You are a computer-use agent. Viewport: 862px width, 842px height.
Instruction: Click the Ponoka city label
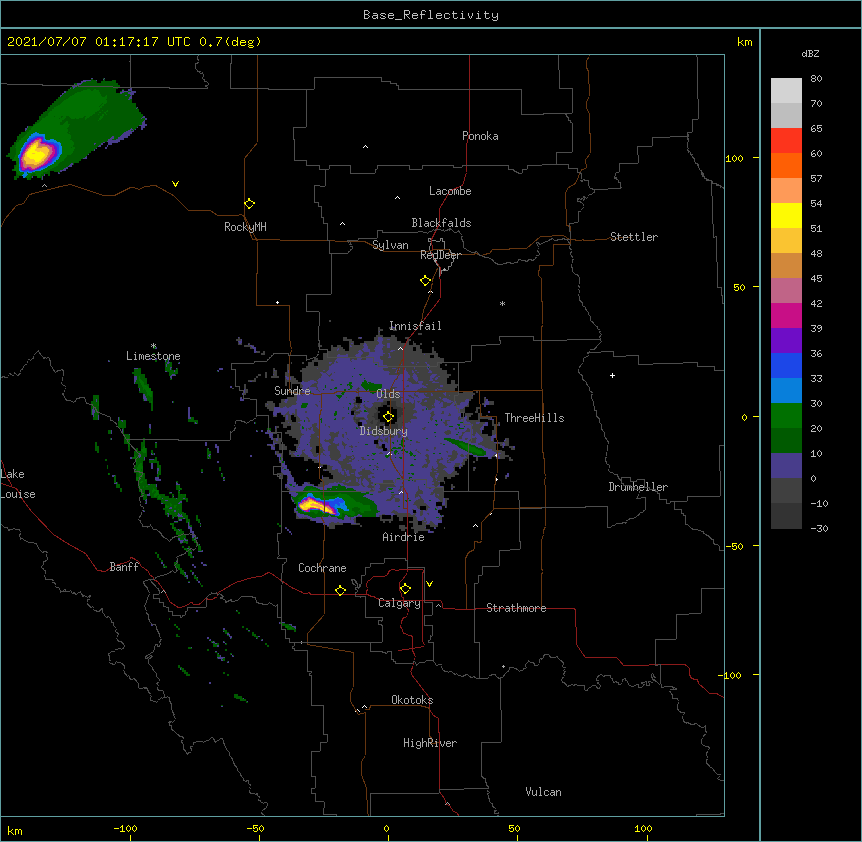[480, 136]
